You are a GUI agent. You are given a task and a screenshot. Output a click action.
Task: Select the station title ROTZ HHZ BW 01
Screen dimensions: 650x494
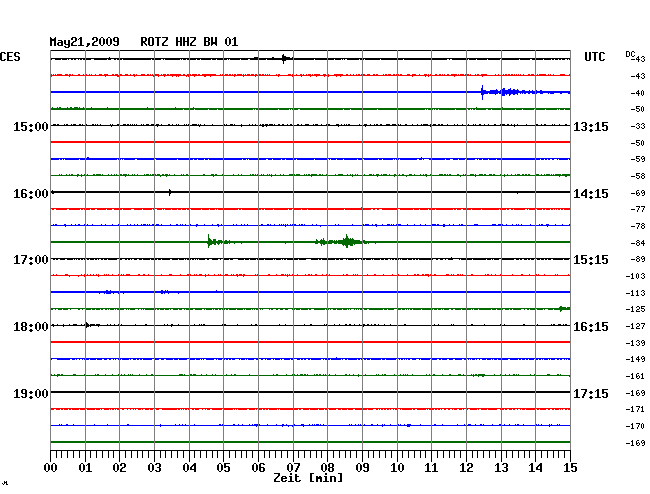(x=189, y=42)
